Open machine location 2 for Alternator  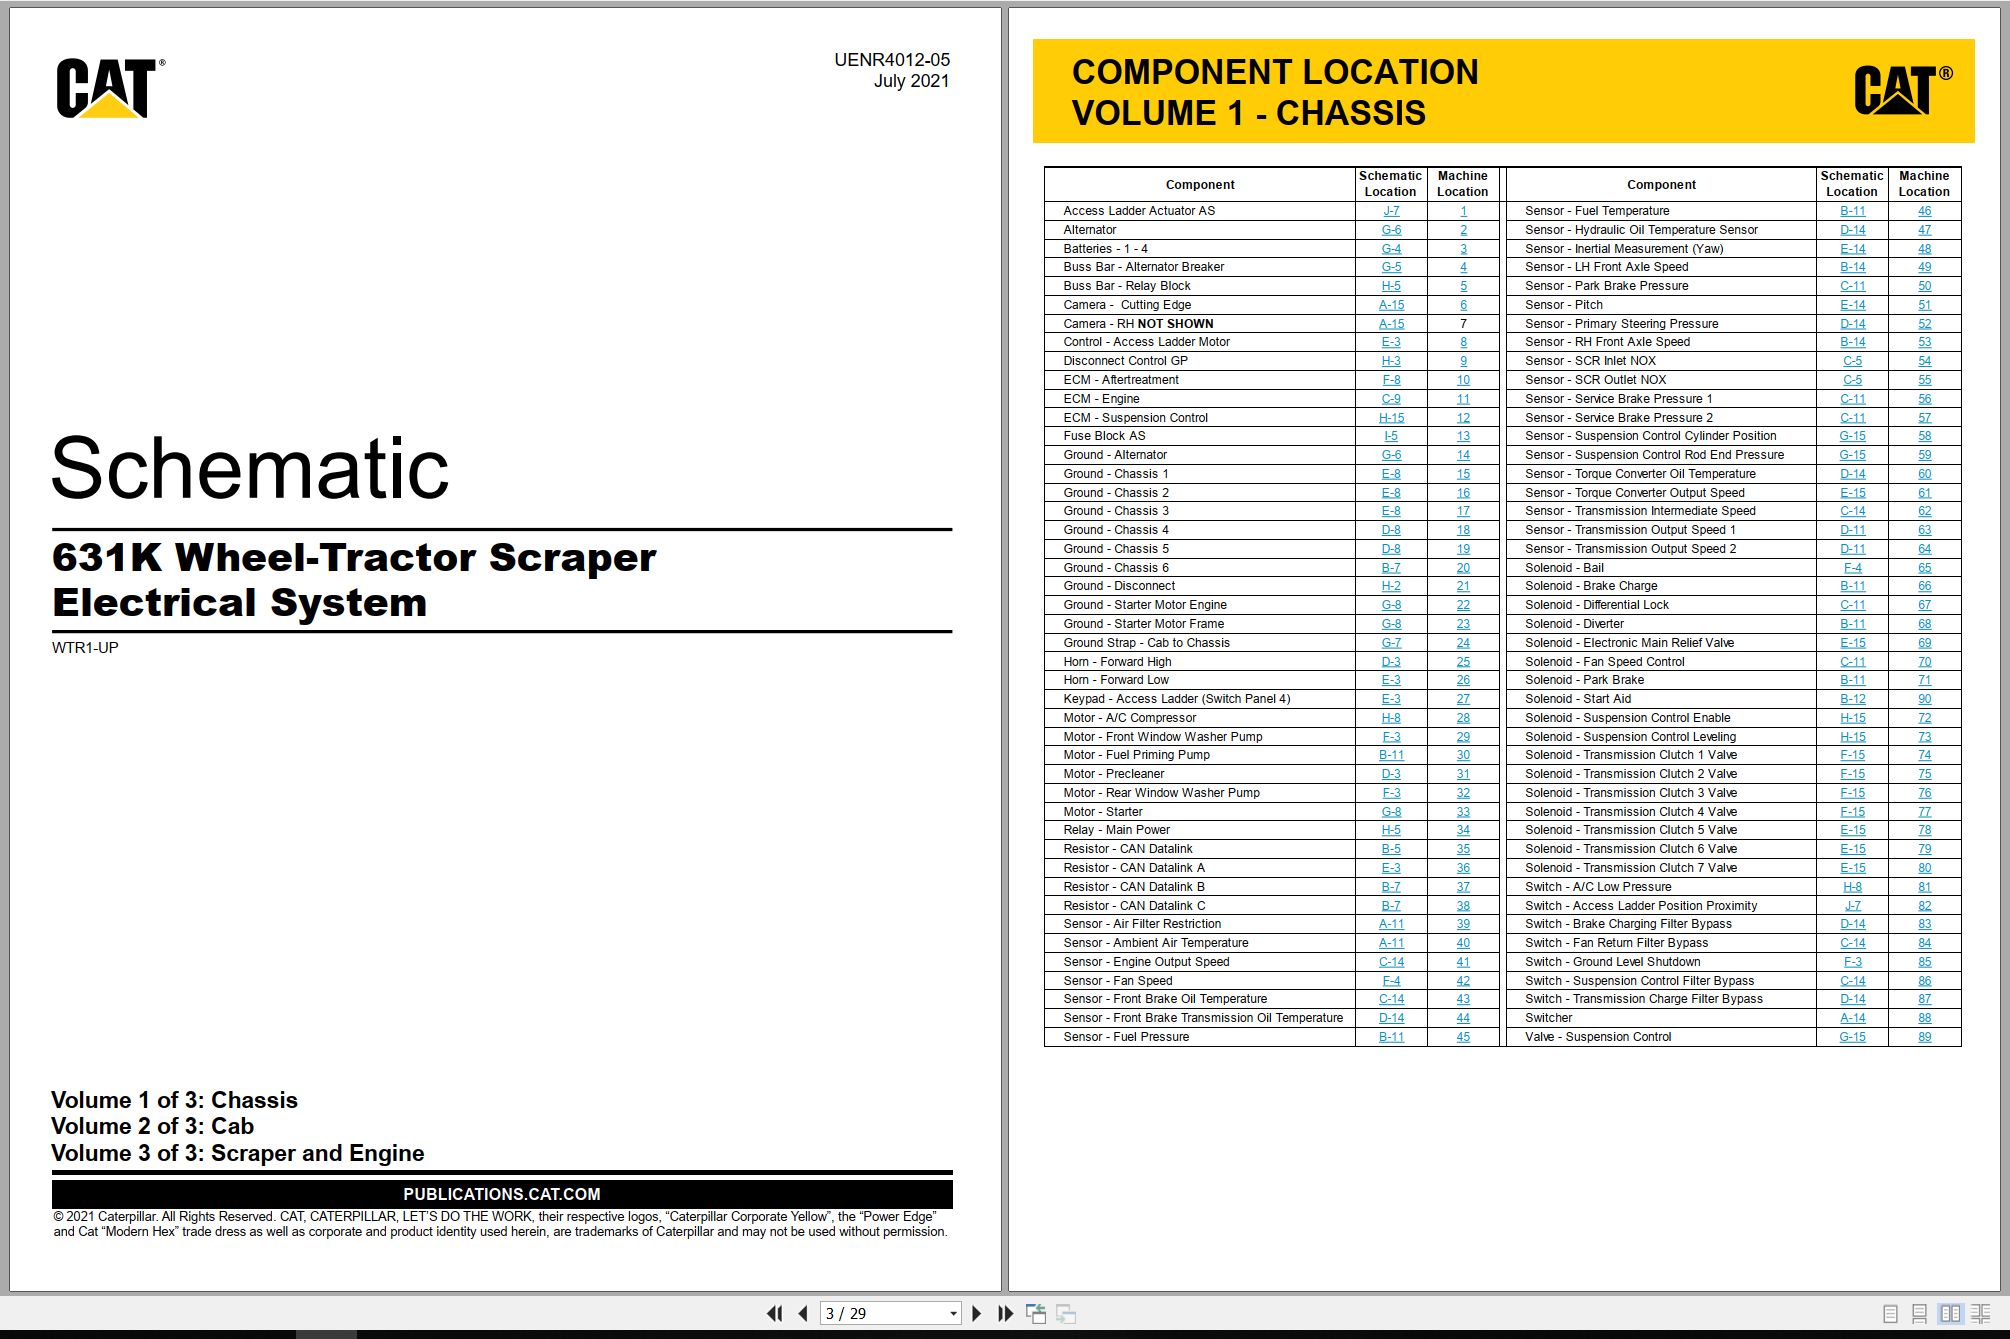pyautogui.click(x=1463, y=230)
